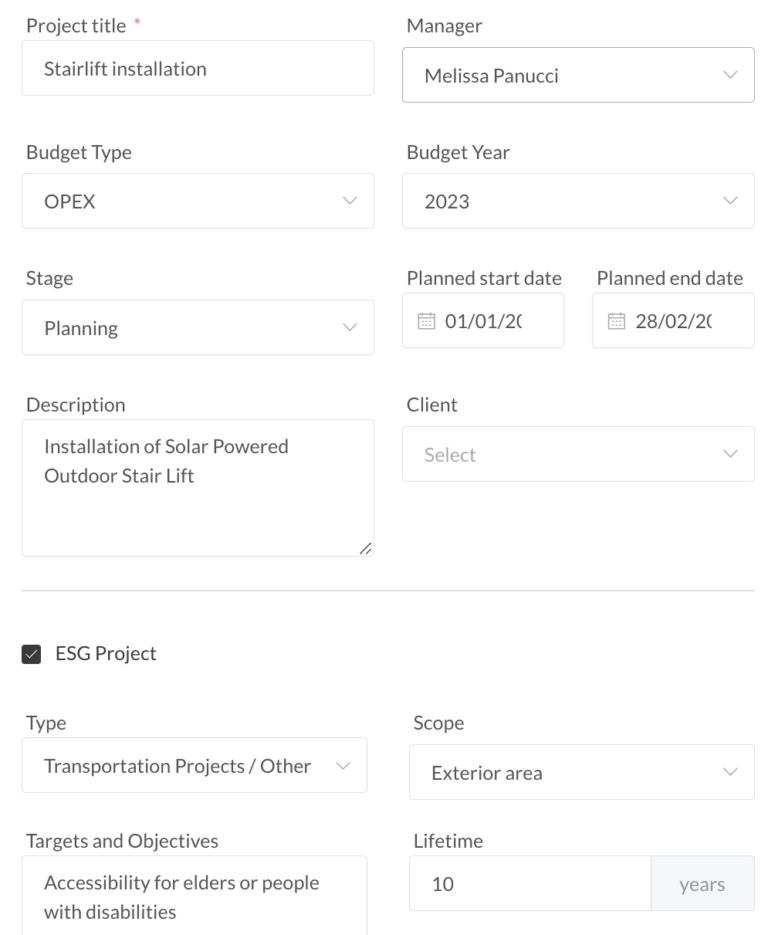Viewport: 768px width, 935px height.
Task: Open the Budget Year 2023 dropdown
Action: pyautogui.click(x=730, y=201)
